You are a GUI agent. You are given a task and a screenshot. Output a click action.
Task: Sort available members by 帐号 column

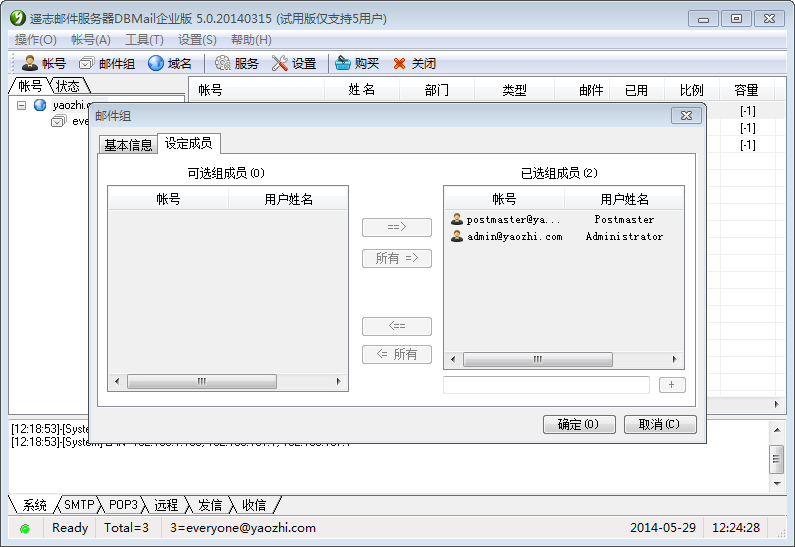pos(168,199)
